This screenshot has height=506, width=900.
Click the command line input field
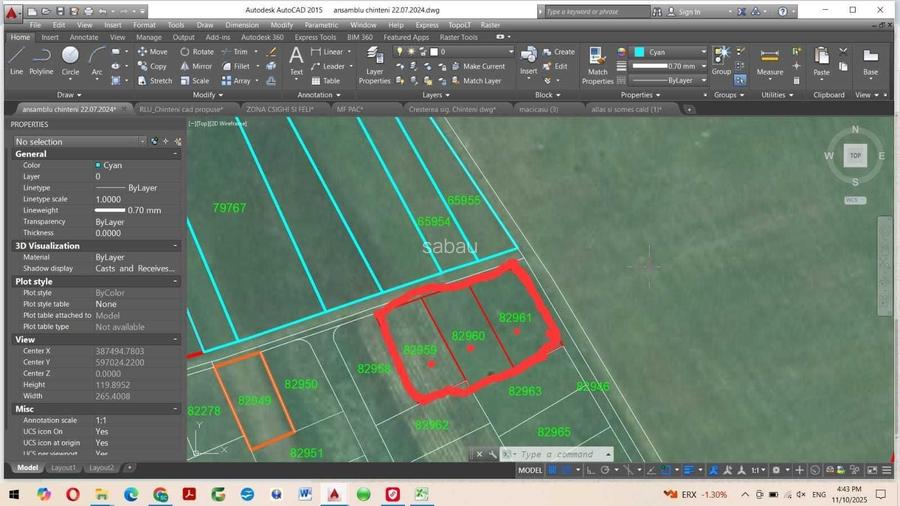pyautogui.click(x=560, y=454)
